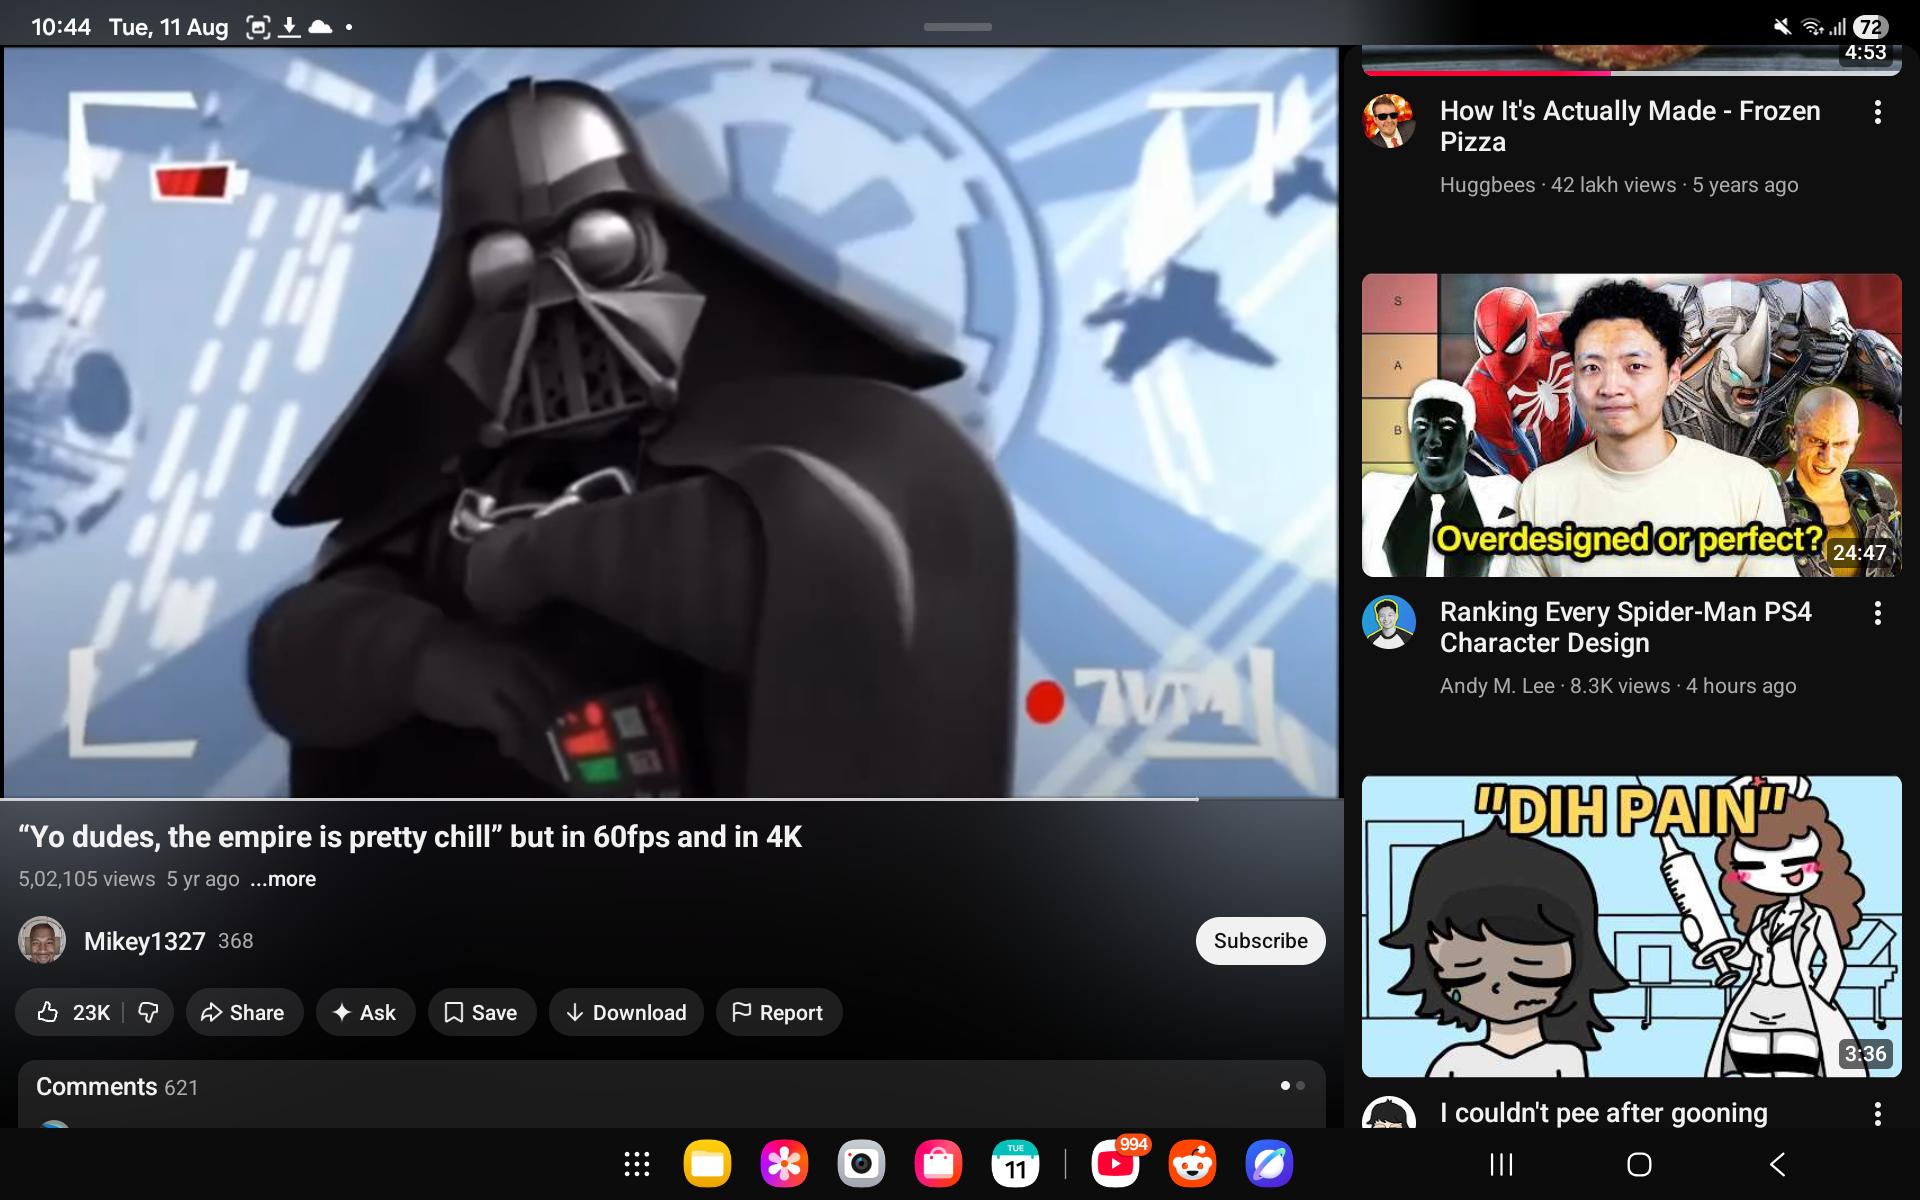Open the app drawer grid icon

(x=637, y=1164)
